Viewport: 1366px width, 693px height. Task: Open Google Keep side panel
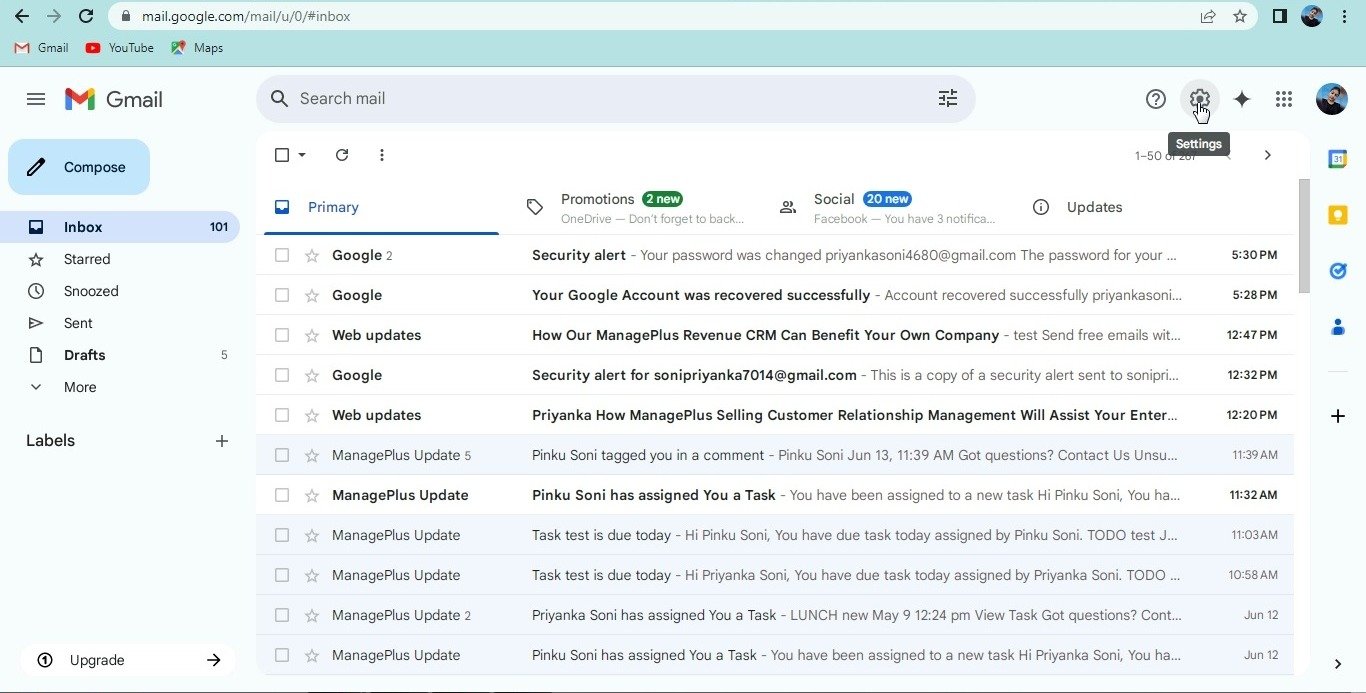(x=1338, y=215)
